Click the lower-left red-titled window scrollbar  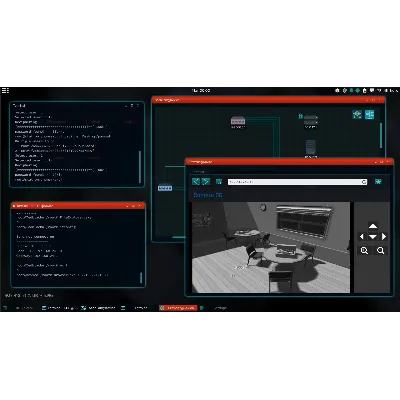point(141,278)
